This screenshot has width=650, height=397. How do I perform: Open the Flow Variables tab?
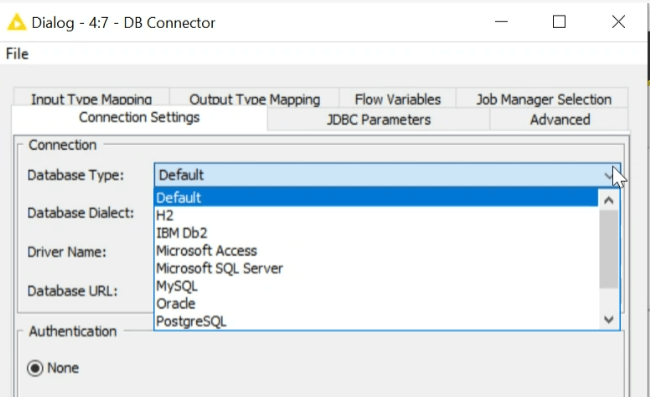click(x=398, y=98)
